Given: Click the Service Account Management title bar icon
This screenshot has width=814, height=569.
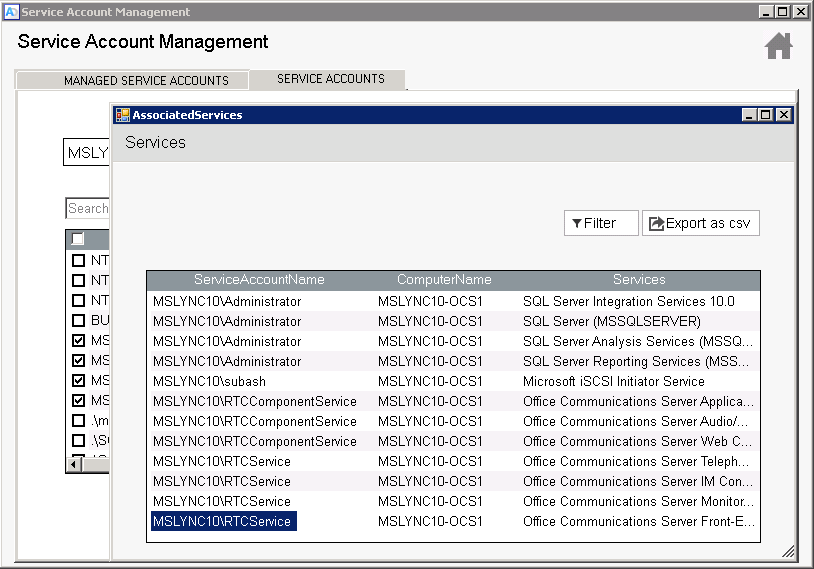Looking at the screenshot, I should point(11,12).
